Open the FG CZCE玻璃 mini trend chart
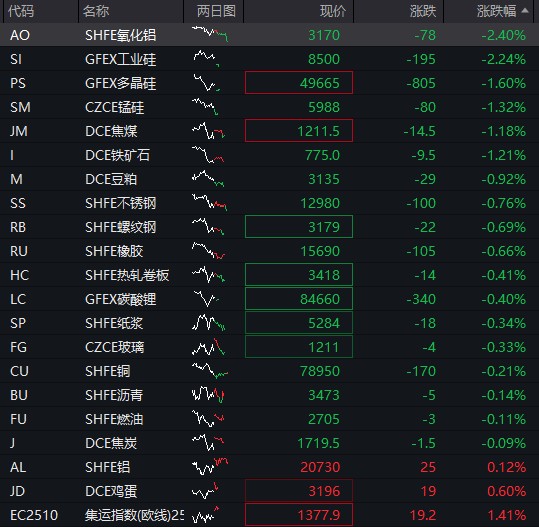 208,347
